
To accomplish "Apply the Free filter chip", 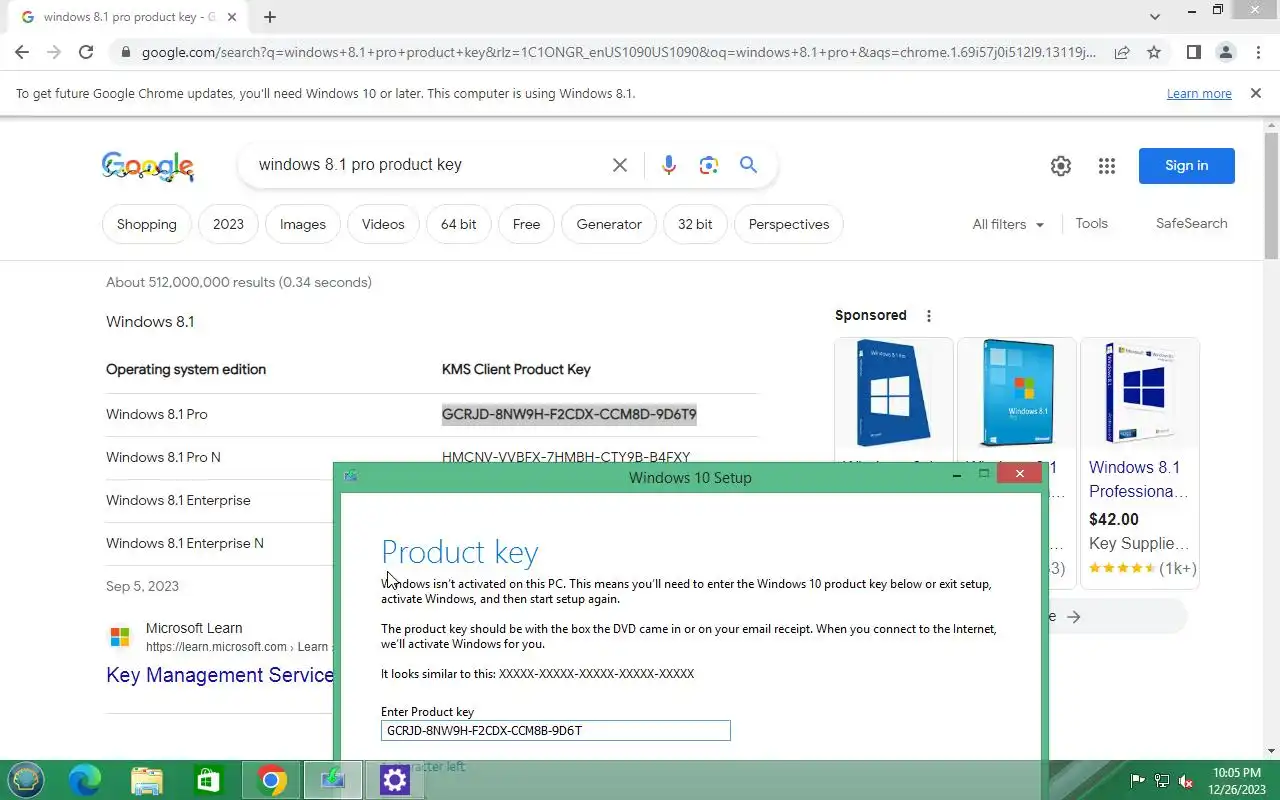I will coord(526,224).
